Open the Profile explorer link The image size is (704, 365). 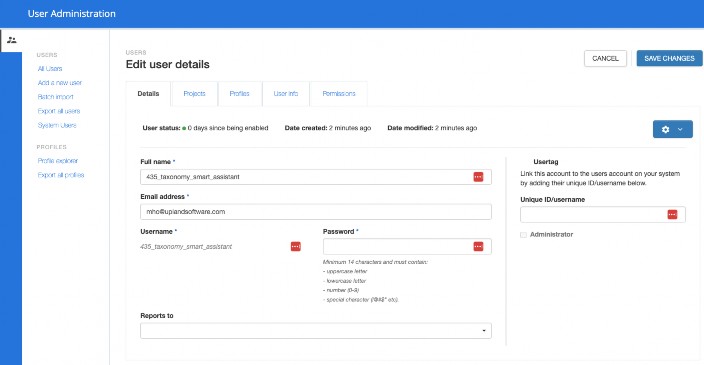pyautogui.click(x=58, y=161)
